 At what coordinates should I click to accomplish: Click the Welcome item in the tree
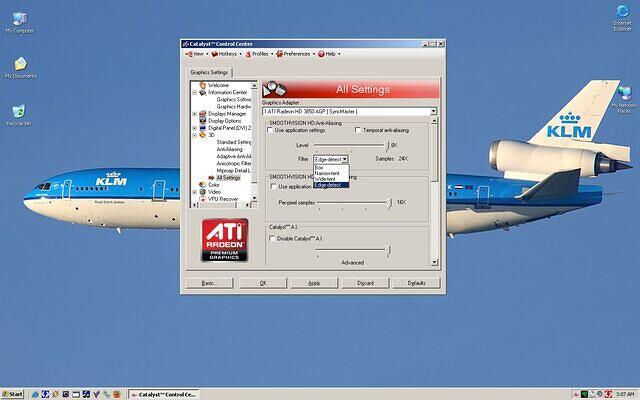click(218, 85)
